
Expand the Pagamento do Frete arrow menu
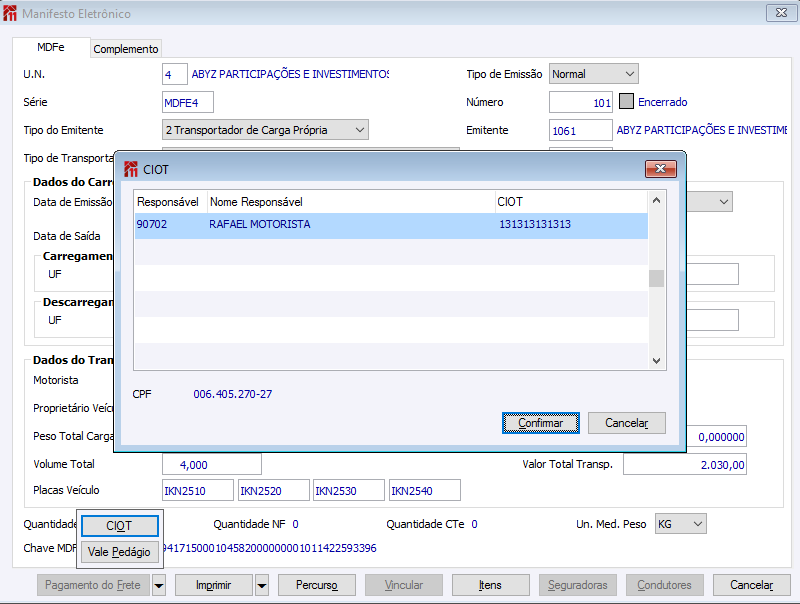(x=159, y=585)
